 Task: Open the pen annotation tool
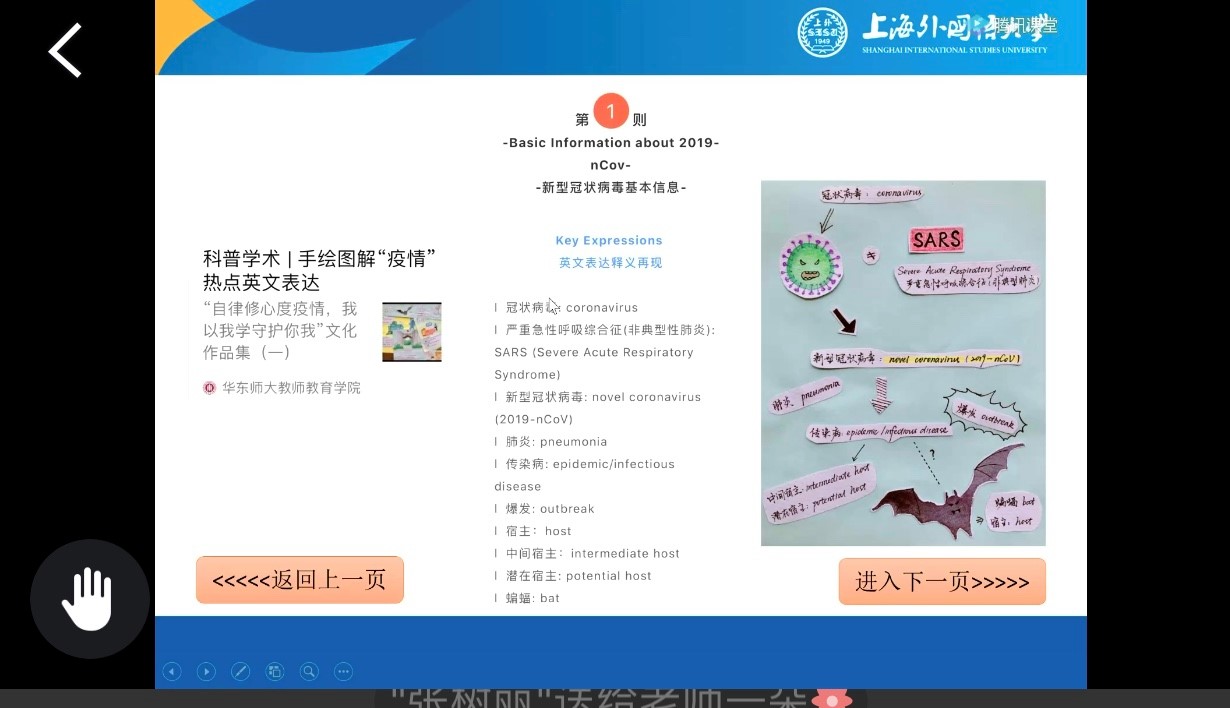point(240,672)
